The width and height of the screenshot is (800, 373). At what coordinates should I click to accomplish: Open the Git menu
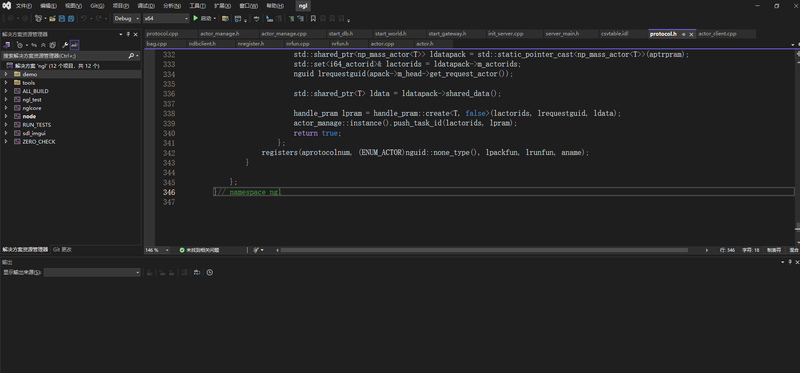point(97,6)
